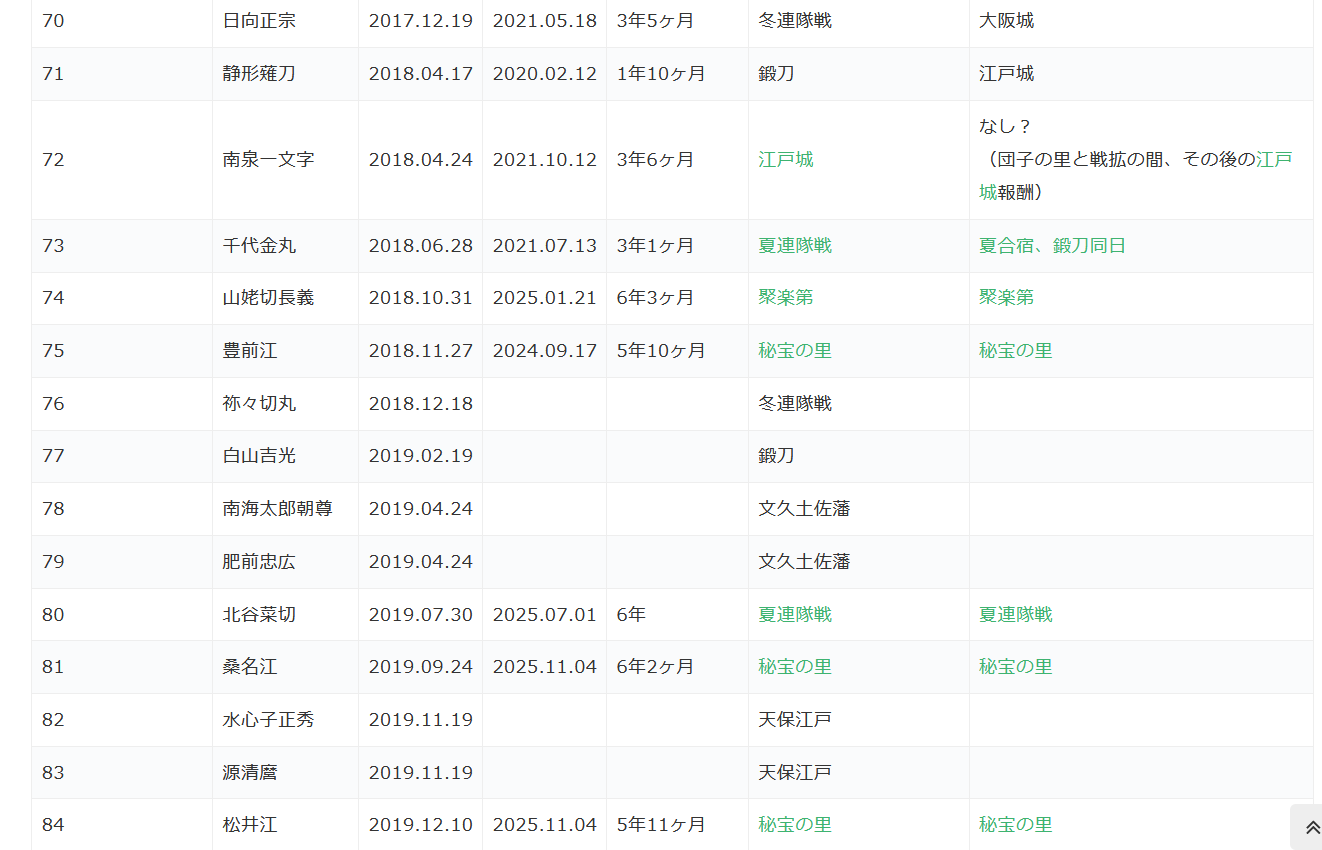This screenshot has height=850, width=1322.
Task: Click the first 秘宝の里 link in the 豊前江 row
Action: [794, 351]
